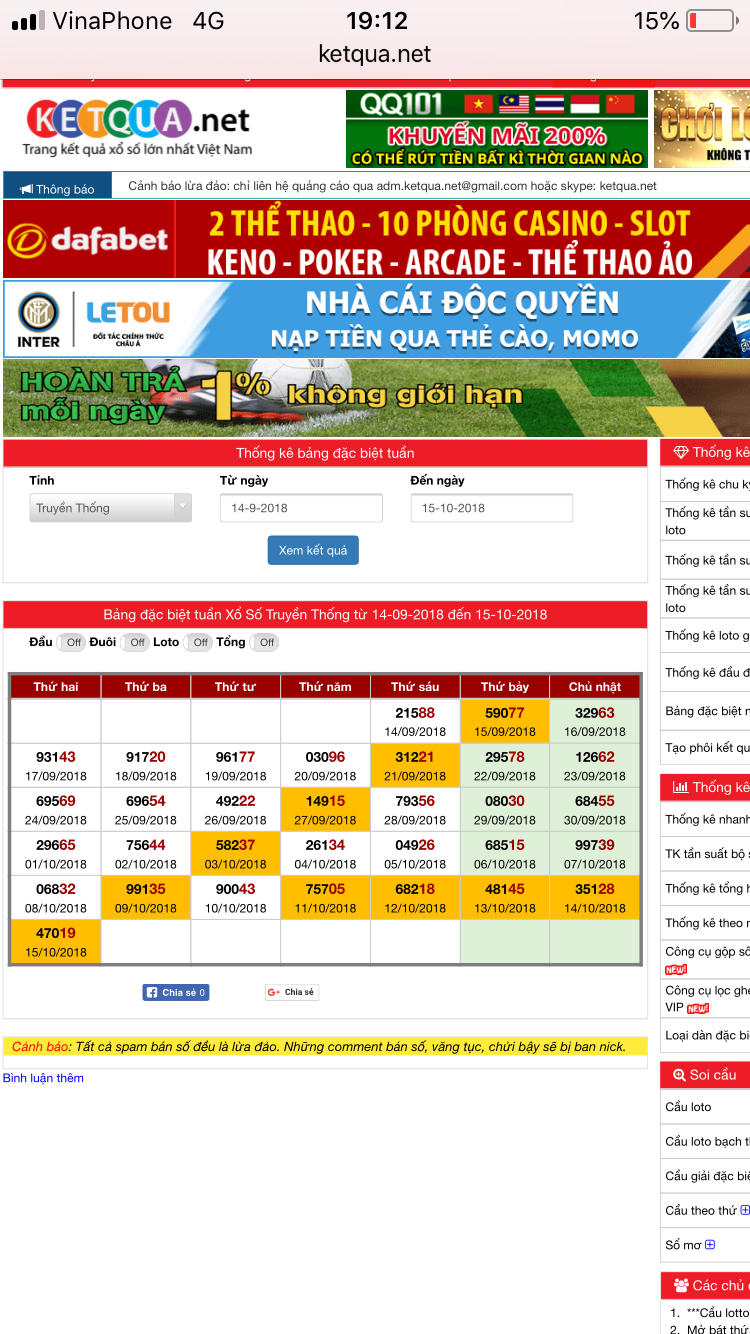
Task: Click the Soi cầu magnifier icon
Action: (679, 1075)
